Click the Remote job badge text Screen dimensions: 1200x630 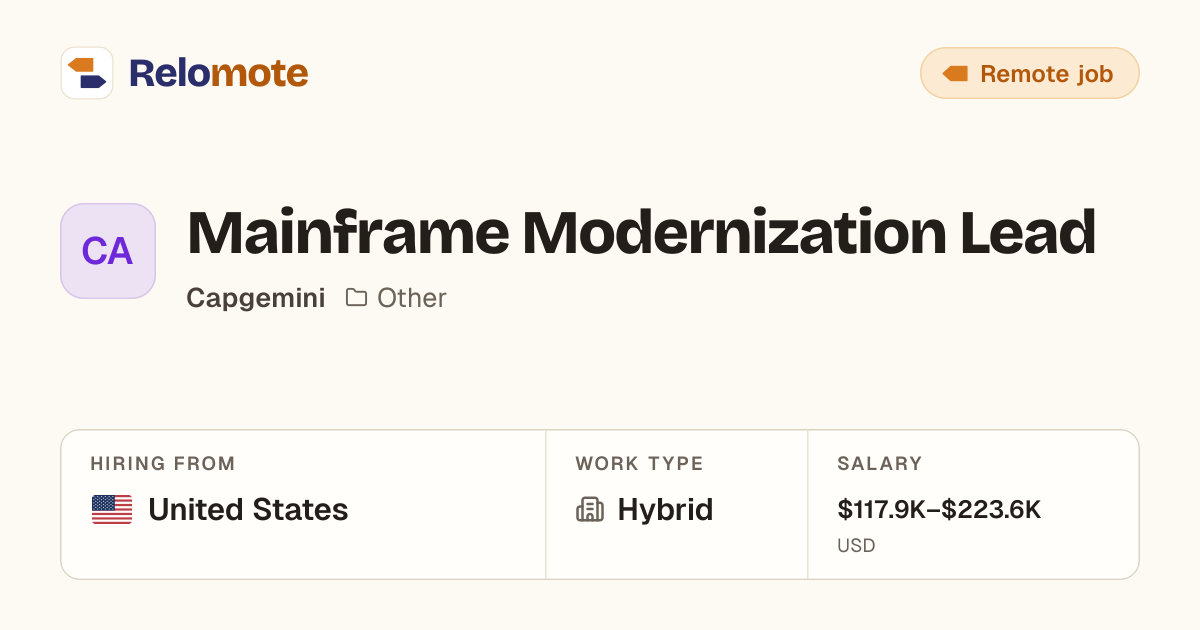tap(1046, 73)
